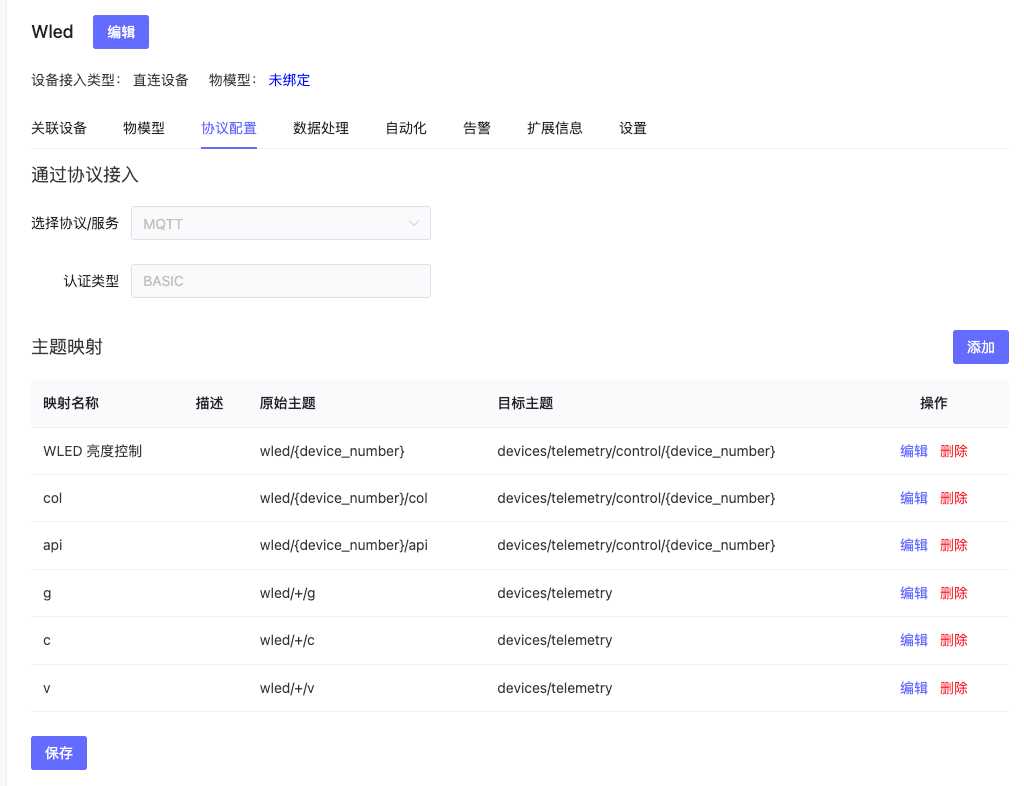The height and width of the screenshot is (786, 1024).
Task: Open the 物模型 tab
Action: (144, 128)
